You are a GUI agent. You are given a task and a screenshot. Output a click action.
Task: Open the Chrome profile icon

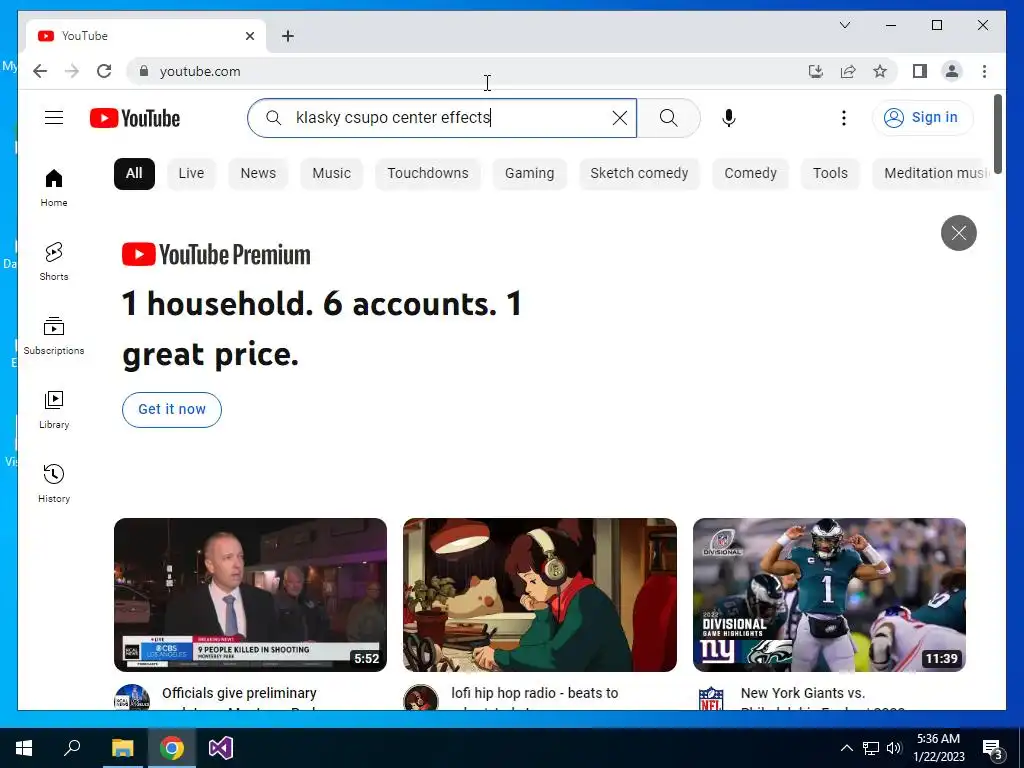952,71
